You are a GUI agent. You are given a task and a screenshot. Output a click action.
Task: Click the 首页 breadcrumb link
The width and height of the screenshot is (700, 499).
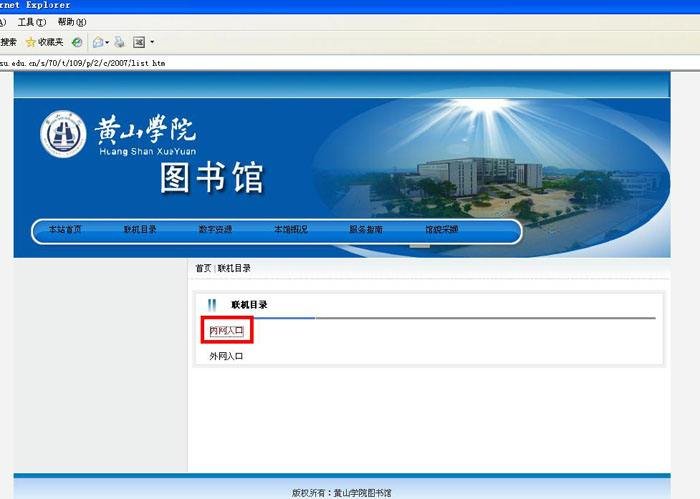(x=203, y=268)
